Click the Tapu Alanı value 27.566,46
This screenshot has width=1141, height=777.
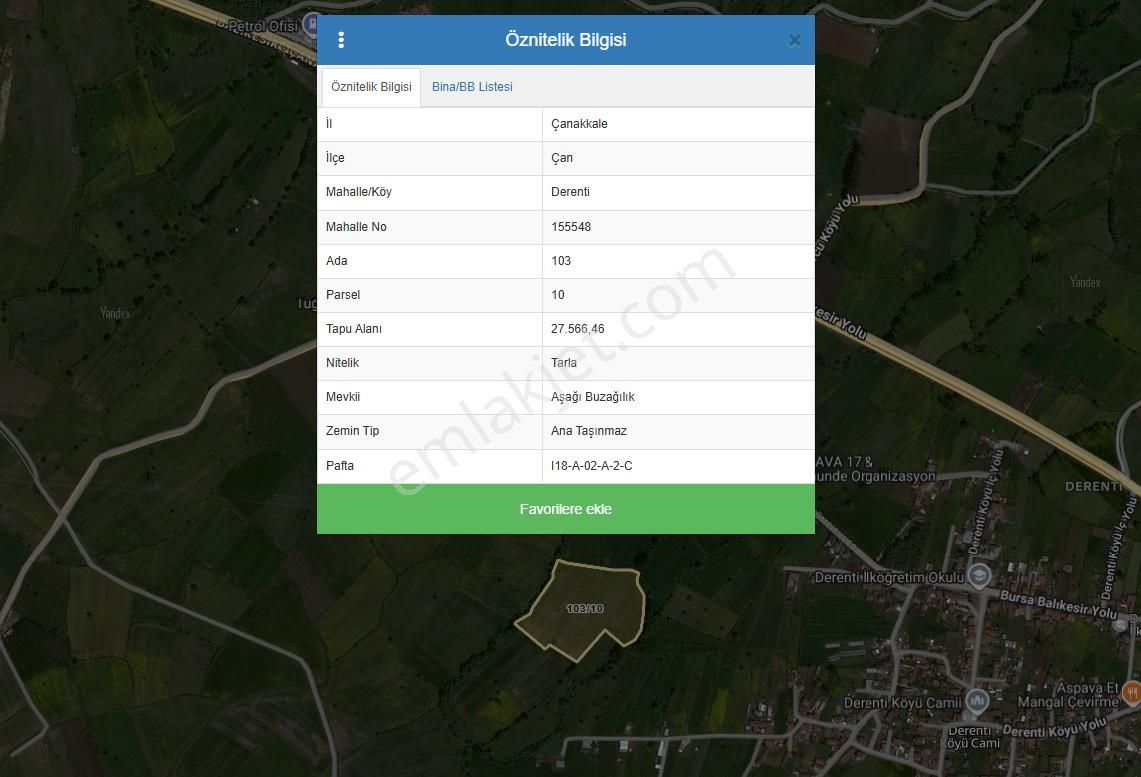578,329
